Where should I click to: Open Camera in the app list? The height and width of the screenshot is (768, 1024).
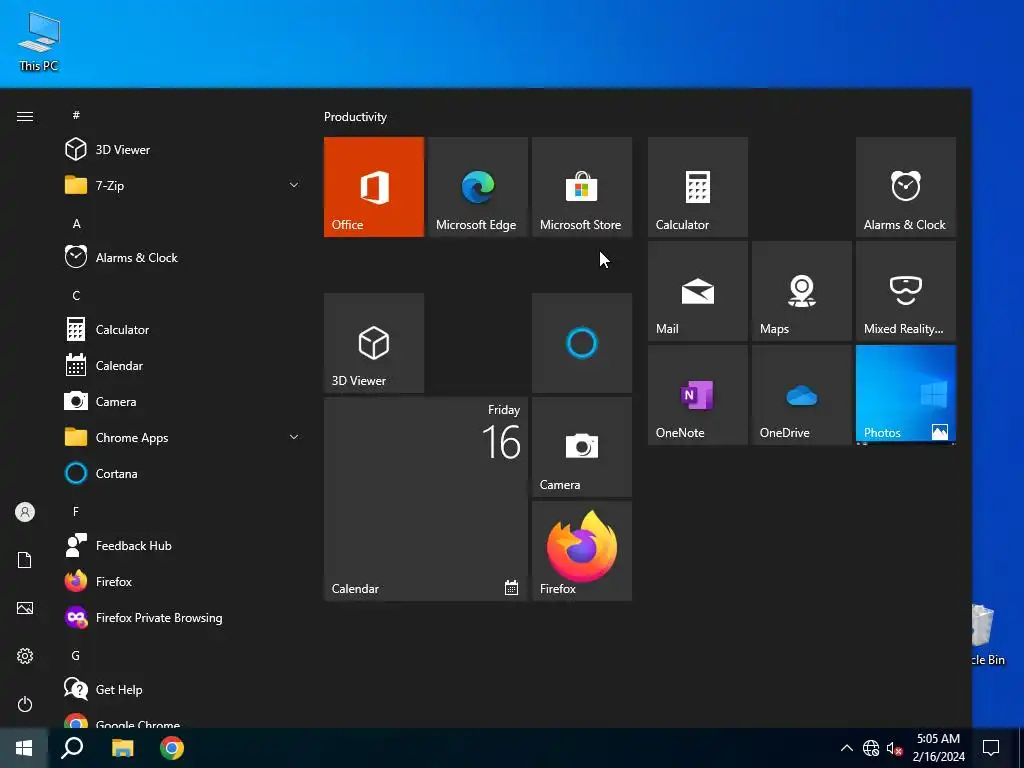click(183, 402)
